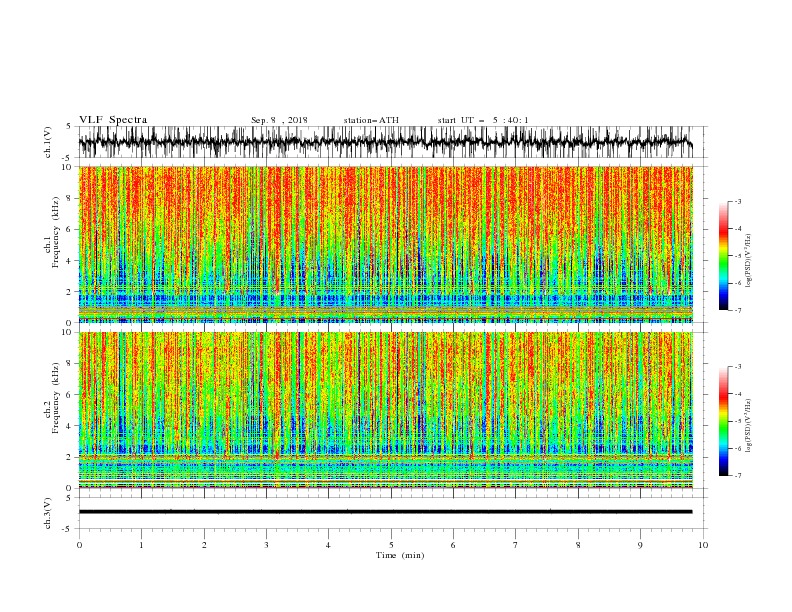Click the lower color bar for ch.2
792x612 pixels.
click(x=723, y=421)
